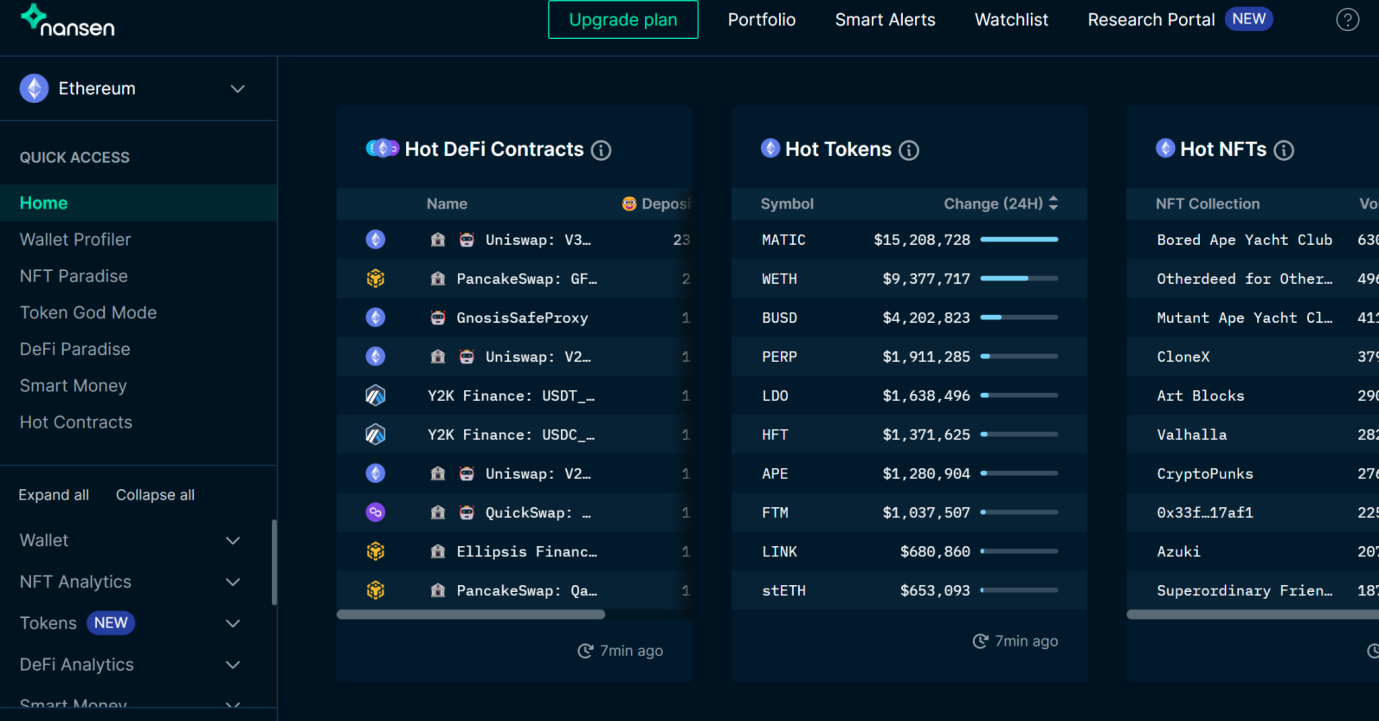
Task: Click Hot DeFi Contracts horizontal scrollbar
Action: 471,614
